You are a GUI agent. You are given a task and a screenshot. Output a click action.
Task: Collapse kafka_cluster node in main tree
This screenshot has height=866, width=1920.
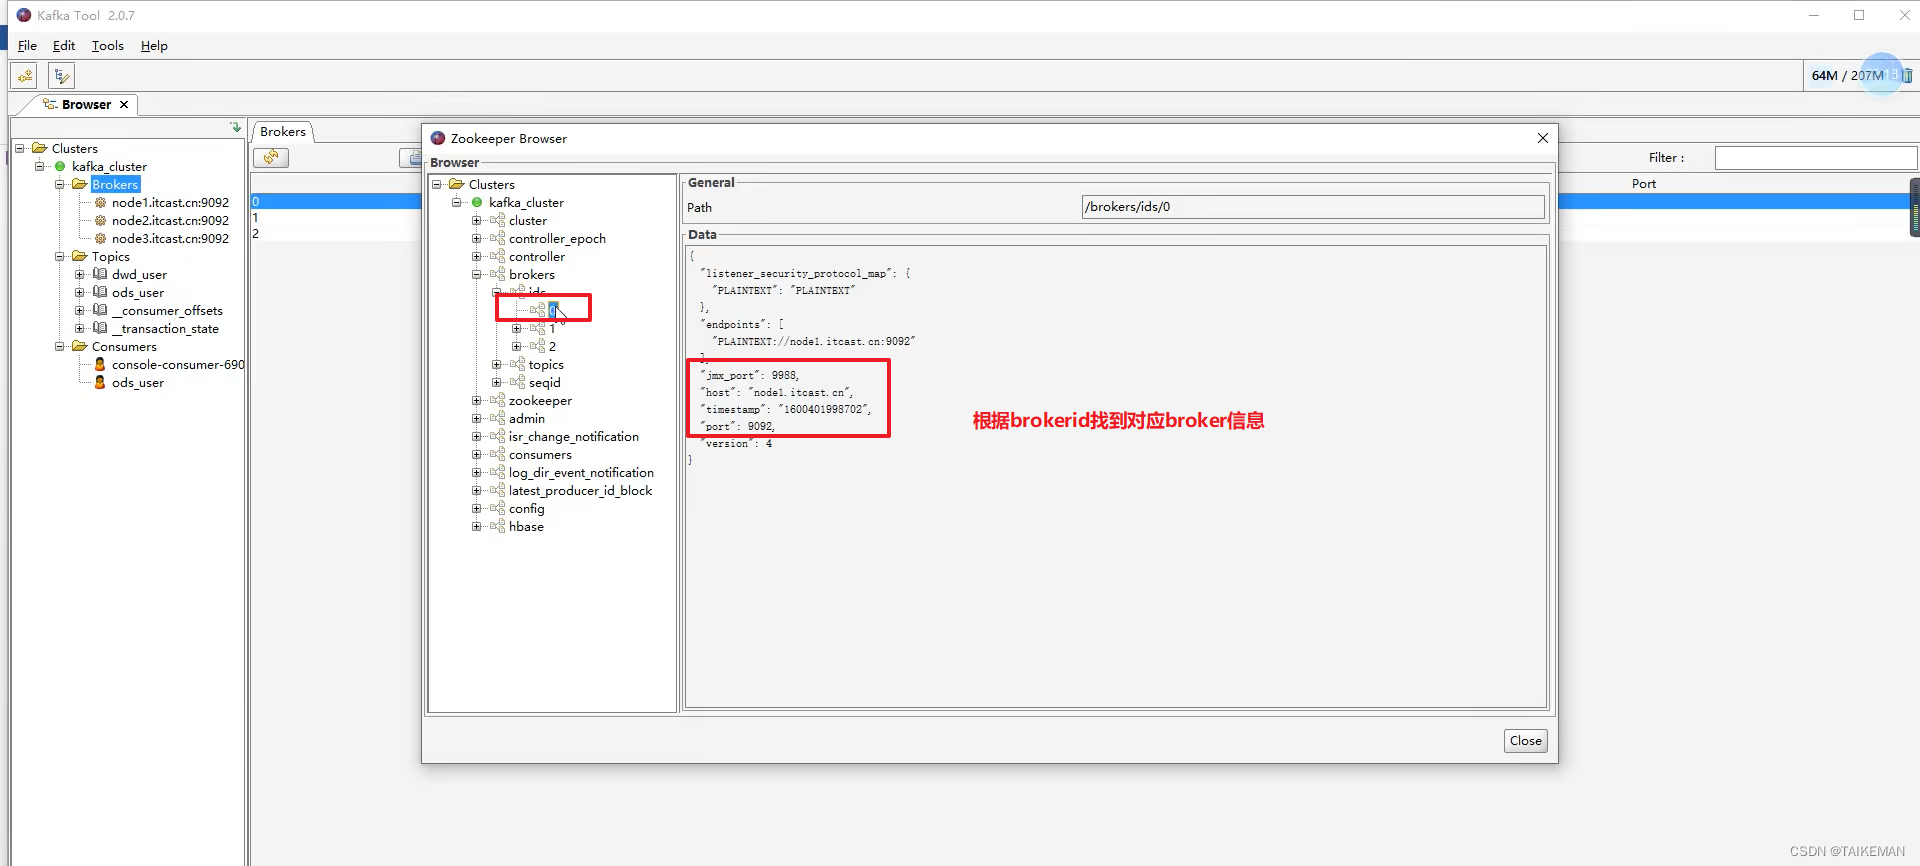click(x=40, y=167)
